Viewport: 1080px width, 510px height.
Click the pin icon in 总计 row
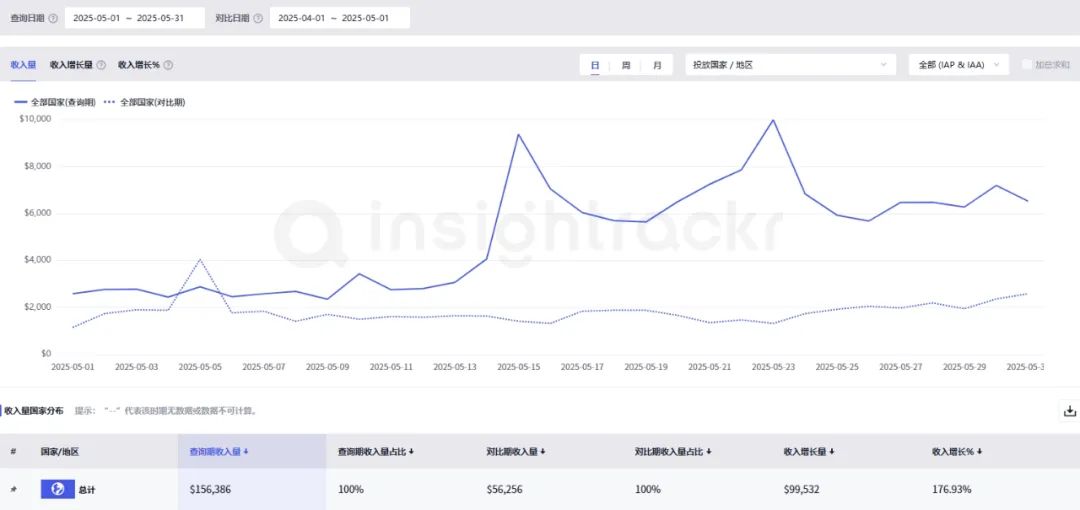(x=14, y=489)
